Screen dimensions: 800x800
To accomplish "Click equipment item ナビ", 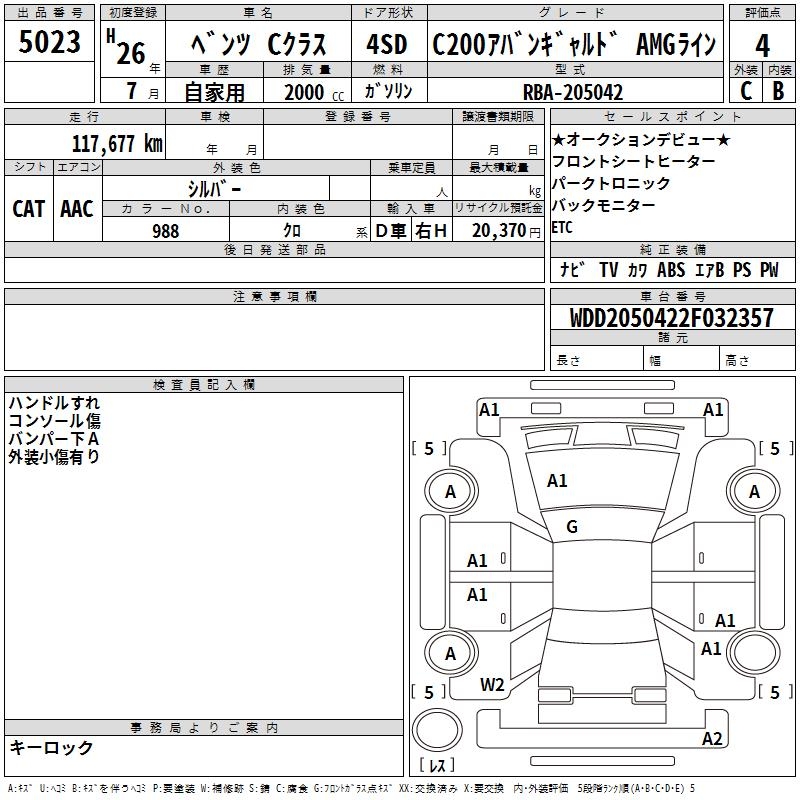I will 572,269.
